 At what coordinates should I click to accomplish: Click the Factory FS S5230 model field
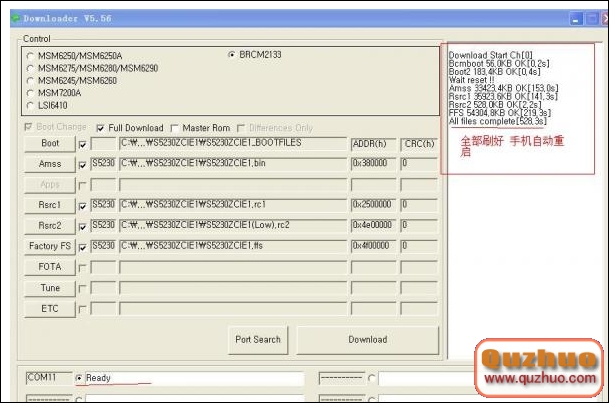coord(103,246)
